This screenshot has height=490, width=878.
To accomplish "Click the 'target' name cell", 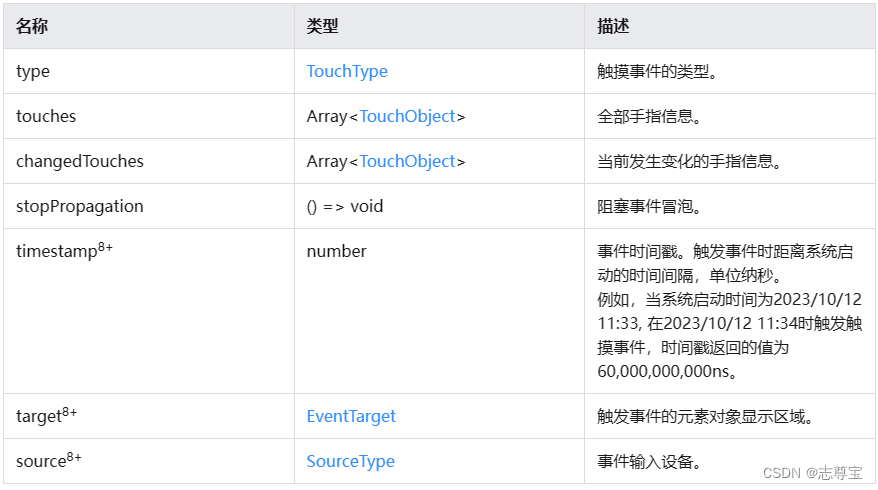I will click(x=149, y=416).
